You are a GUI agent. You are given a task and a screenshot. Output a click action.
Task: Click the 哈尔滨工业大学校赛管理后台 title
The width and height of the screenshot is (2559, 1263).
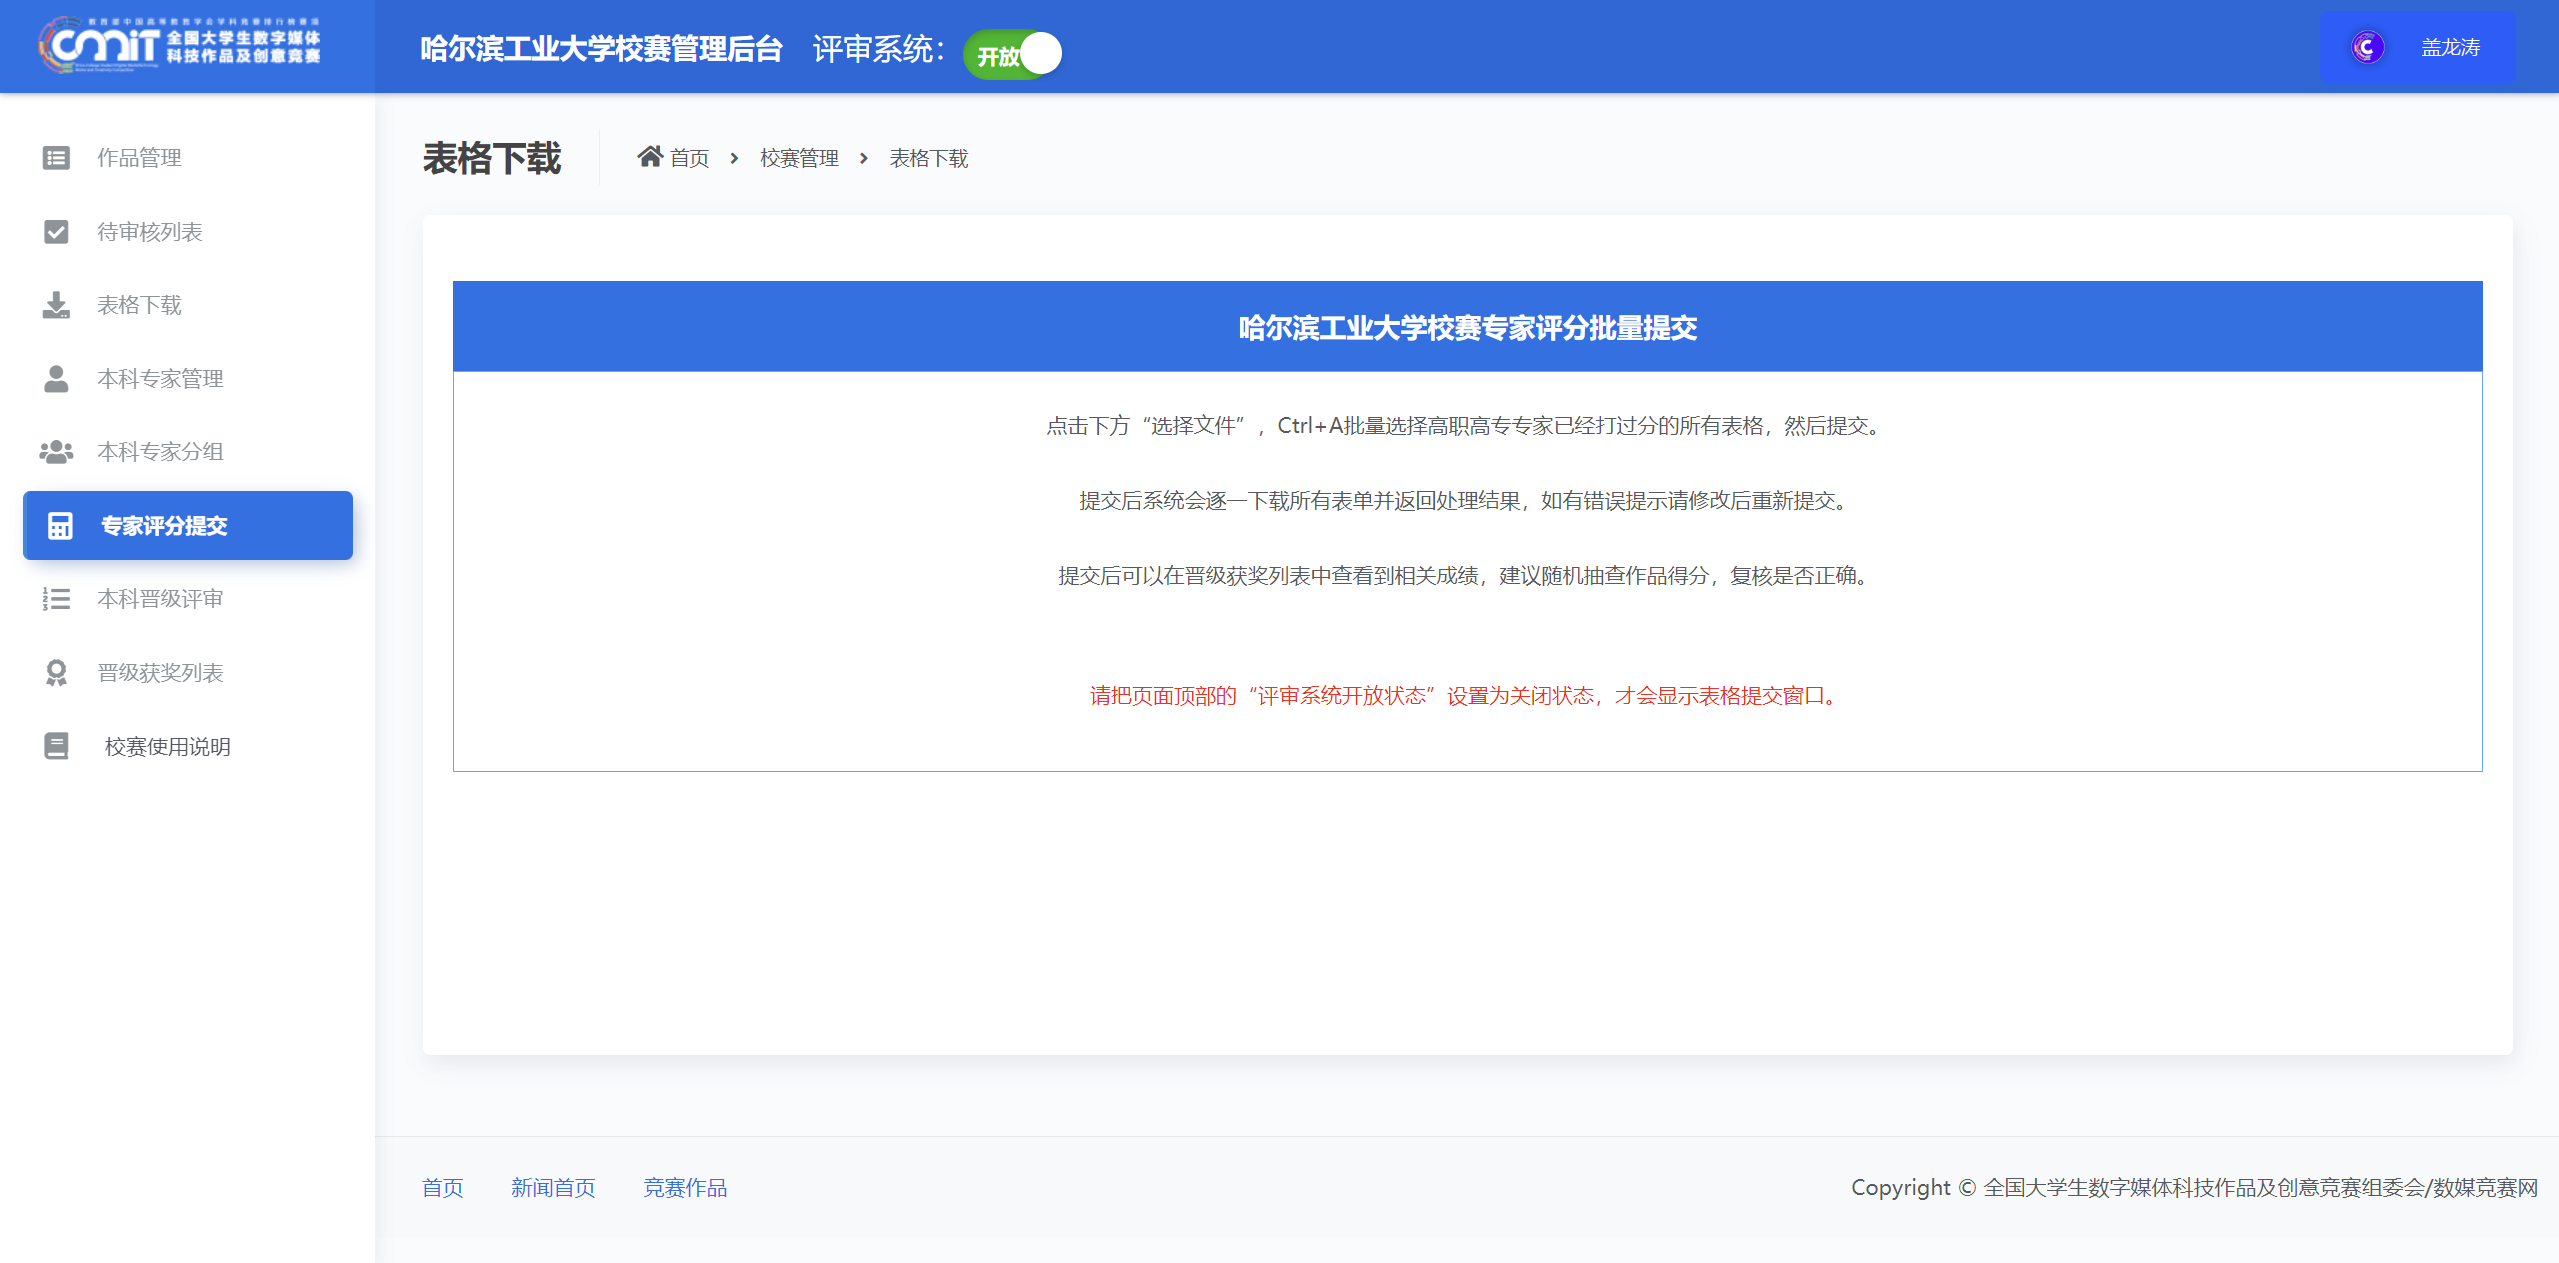601,49
